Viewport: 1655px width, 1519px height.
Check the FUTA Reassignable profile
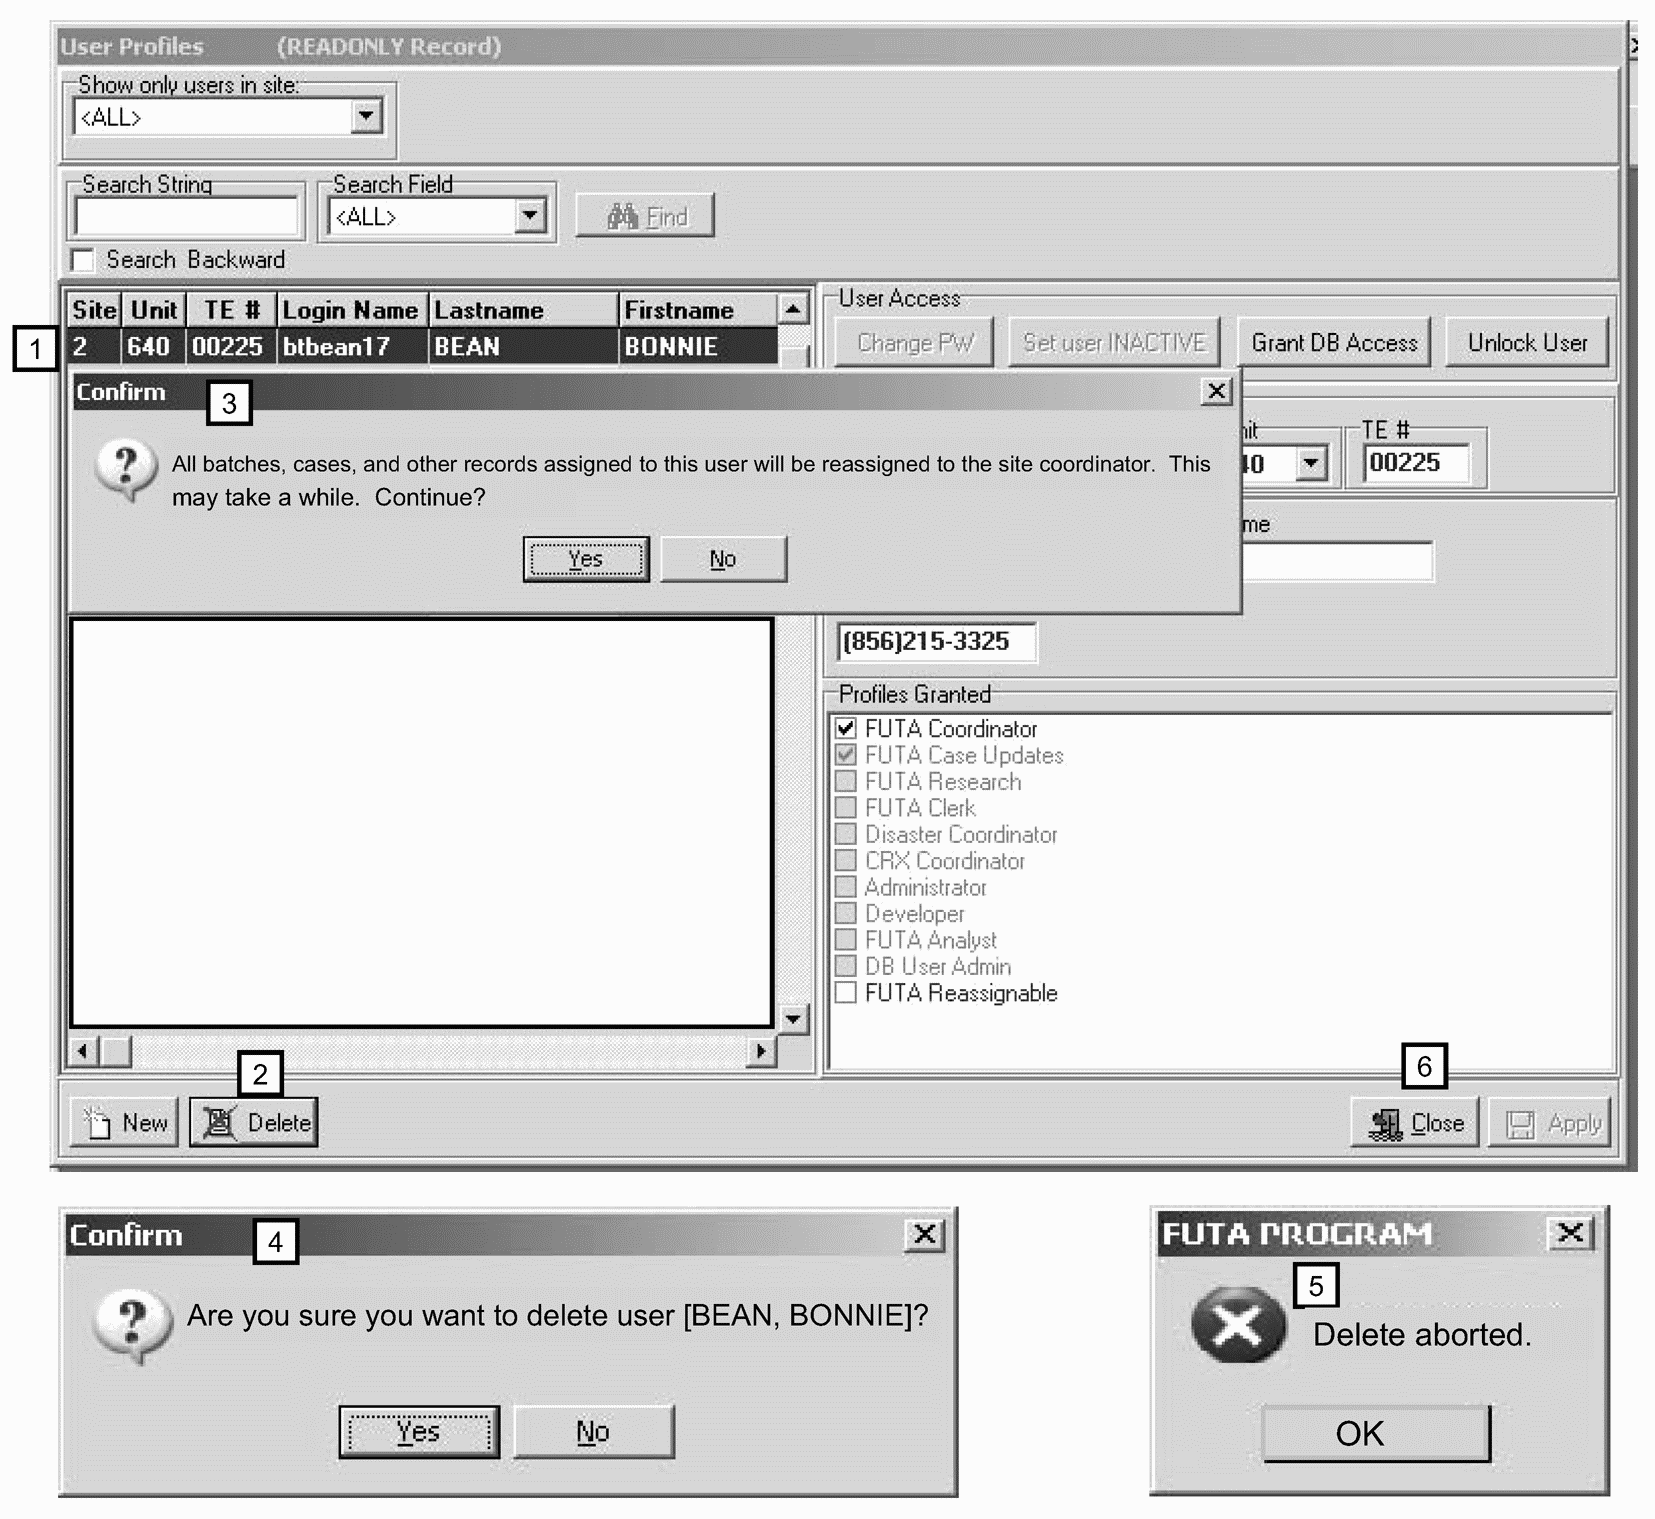[846, 993]
